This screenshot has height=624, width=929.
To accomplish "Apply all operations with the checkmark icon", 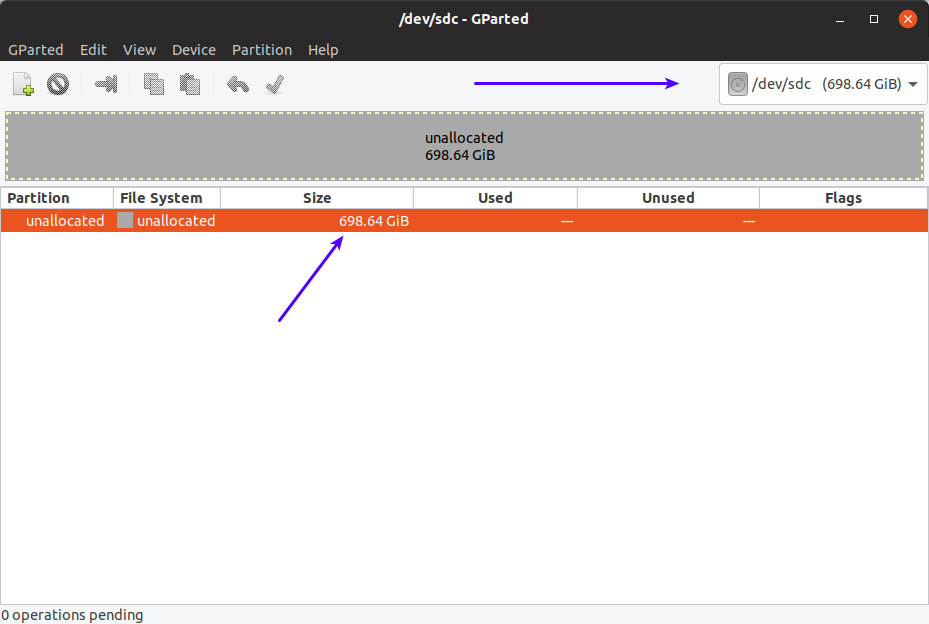I will click(275, 84).
